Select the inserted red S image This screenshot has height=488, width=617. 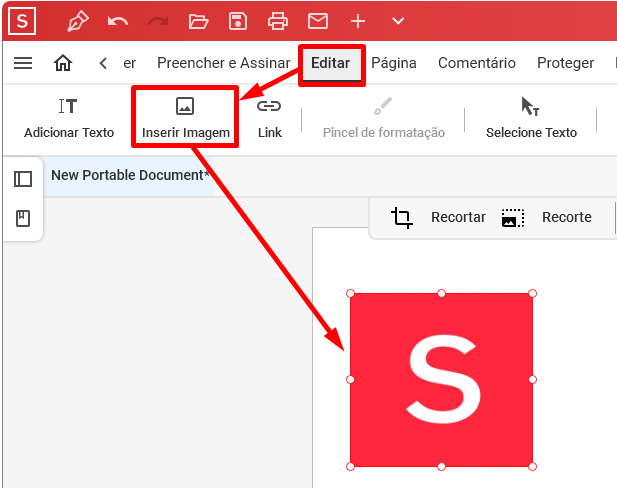point(441,380)
